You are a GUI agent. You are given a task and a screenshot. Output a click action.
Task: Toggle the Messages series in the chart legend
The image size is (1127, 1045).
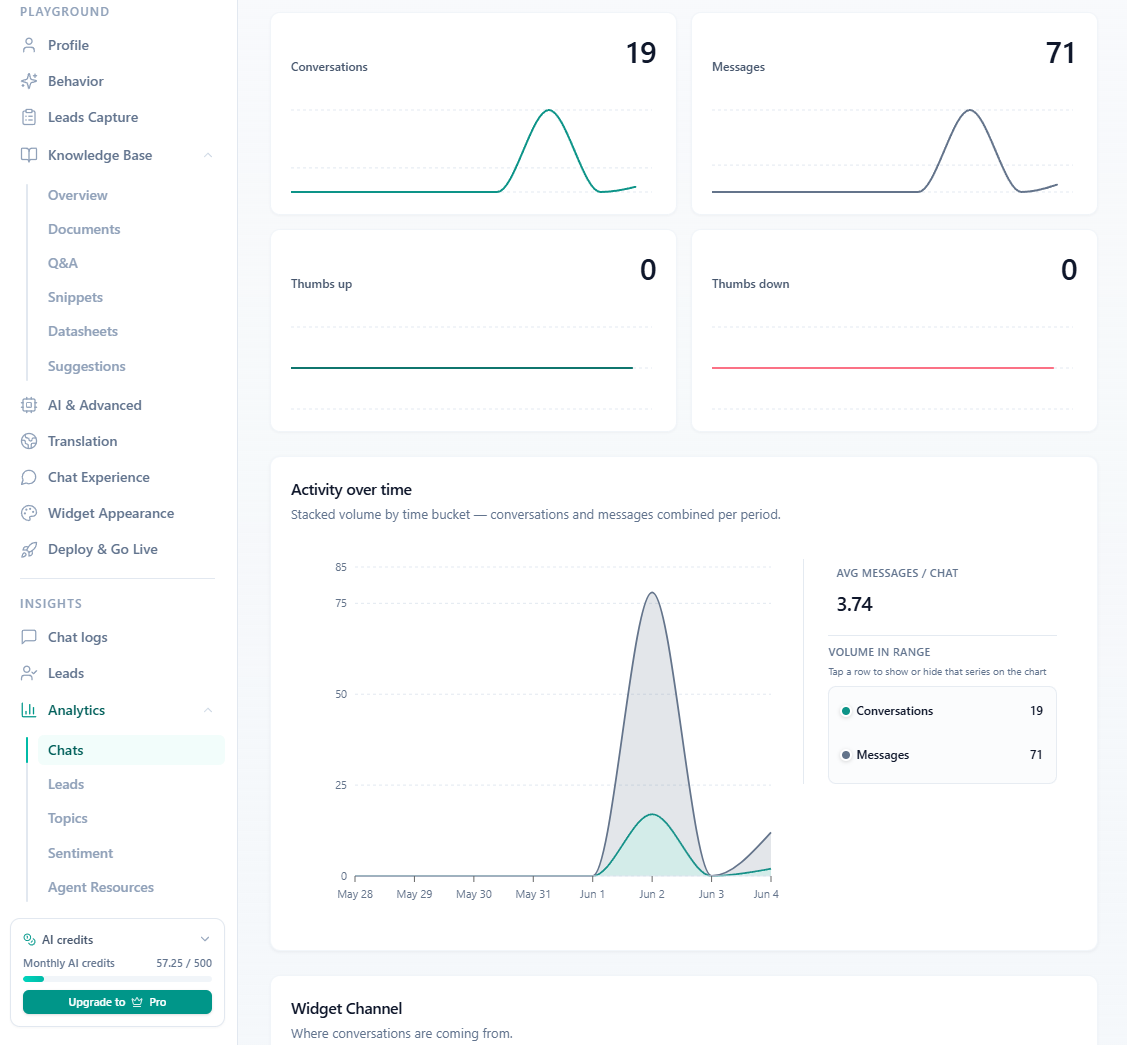pyautogui.click(x=942, y=755)
